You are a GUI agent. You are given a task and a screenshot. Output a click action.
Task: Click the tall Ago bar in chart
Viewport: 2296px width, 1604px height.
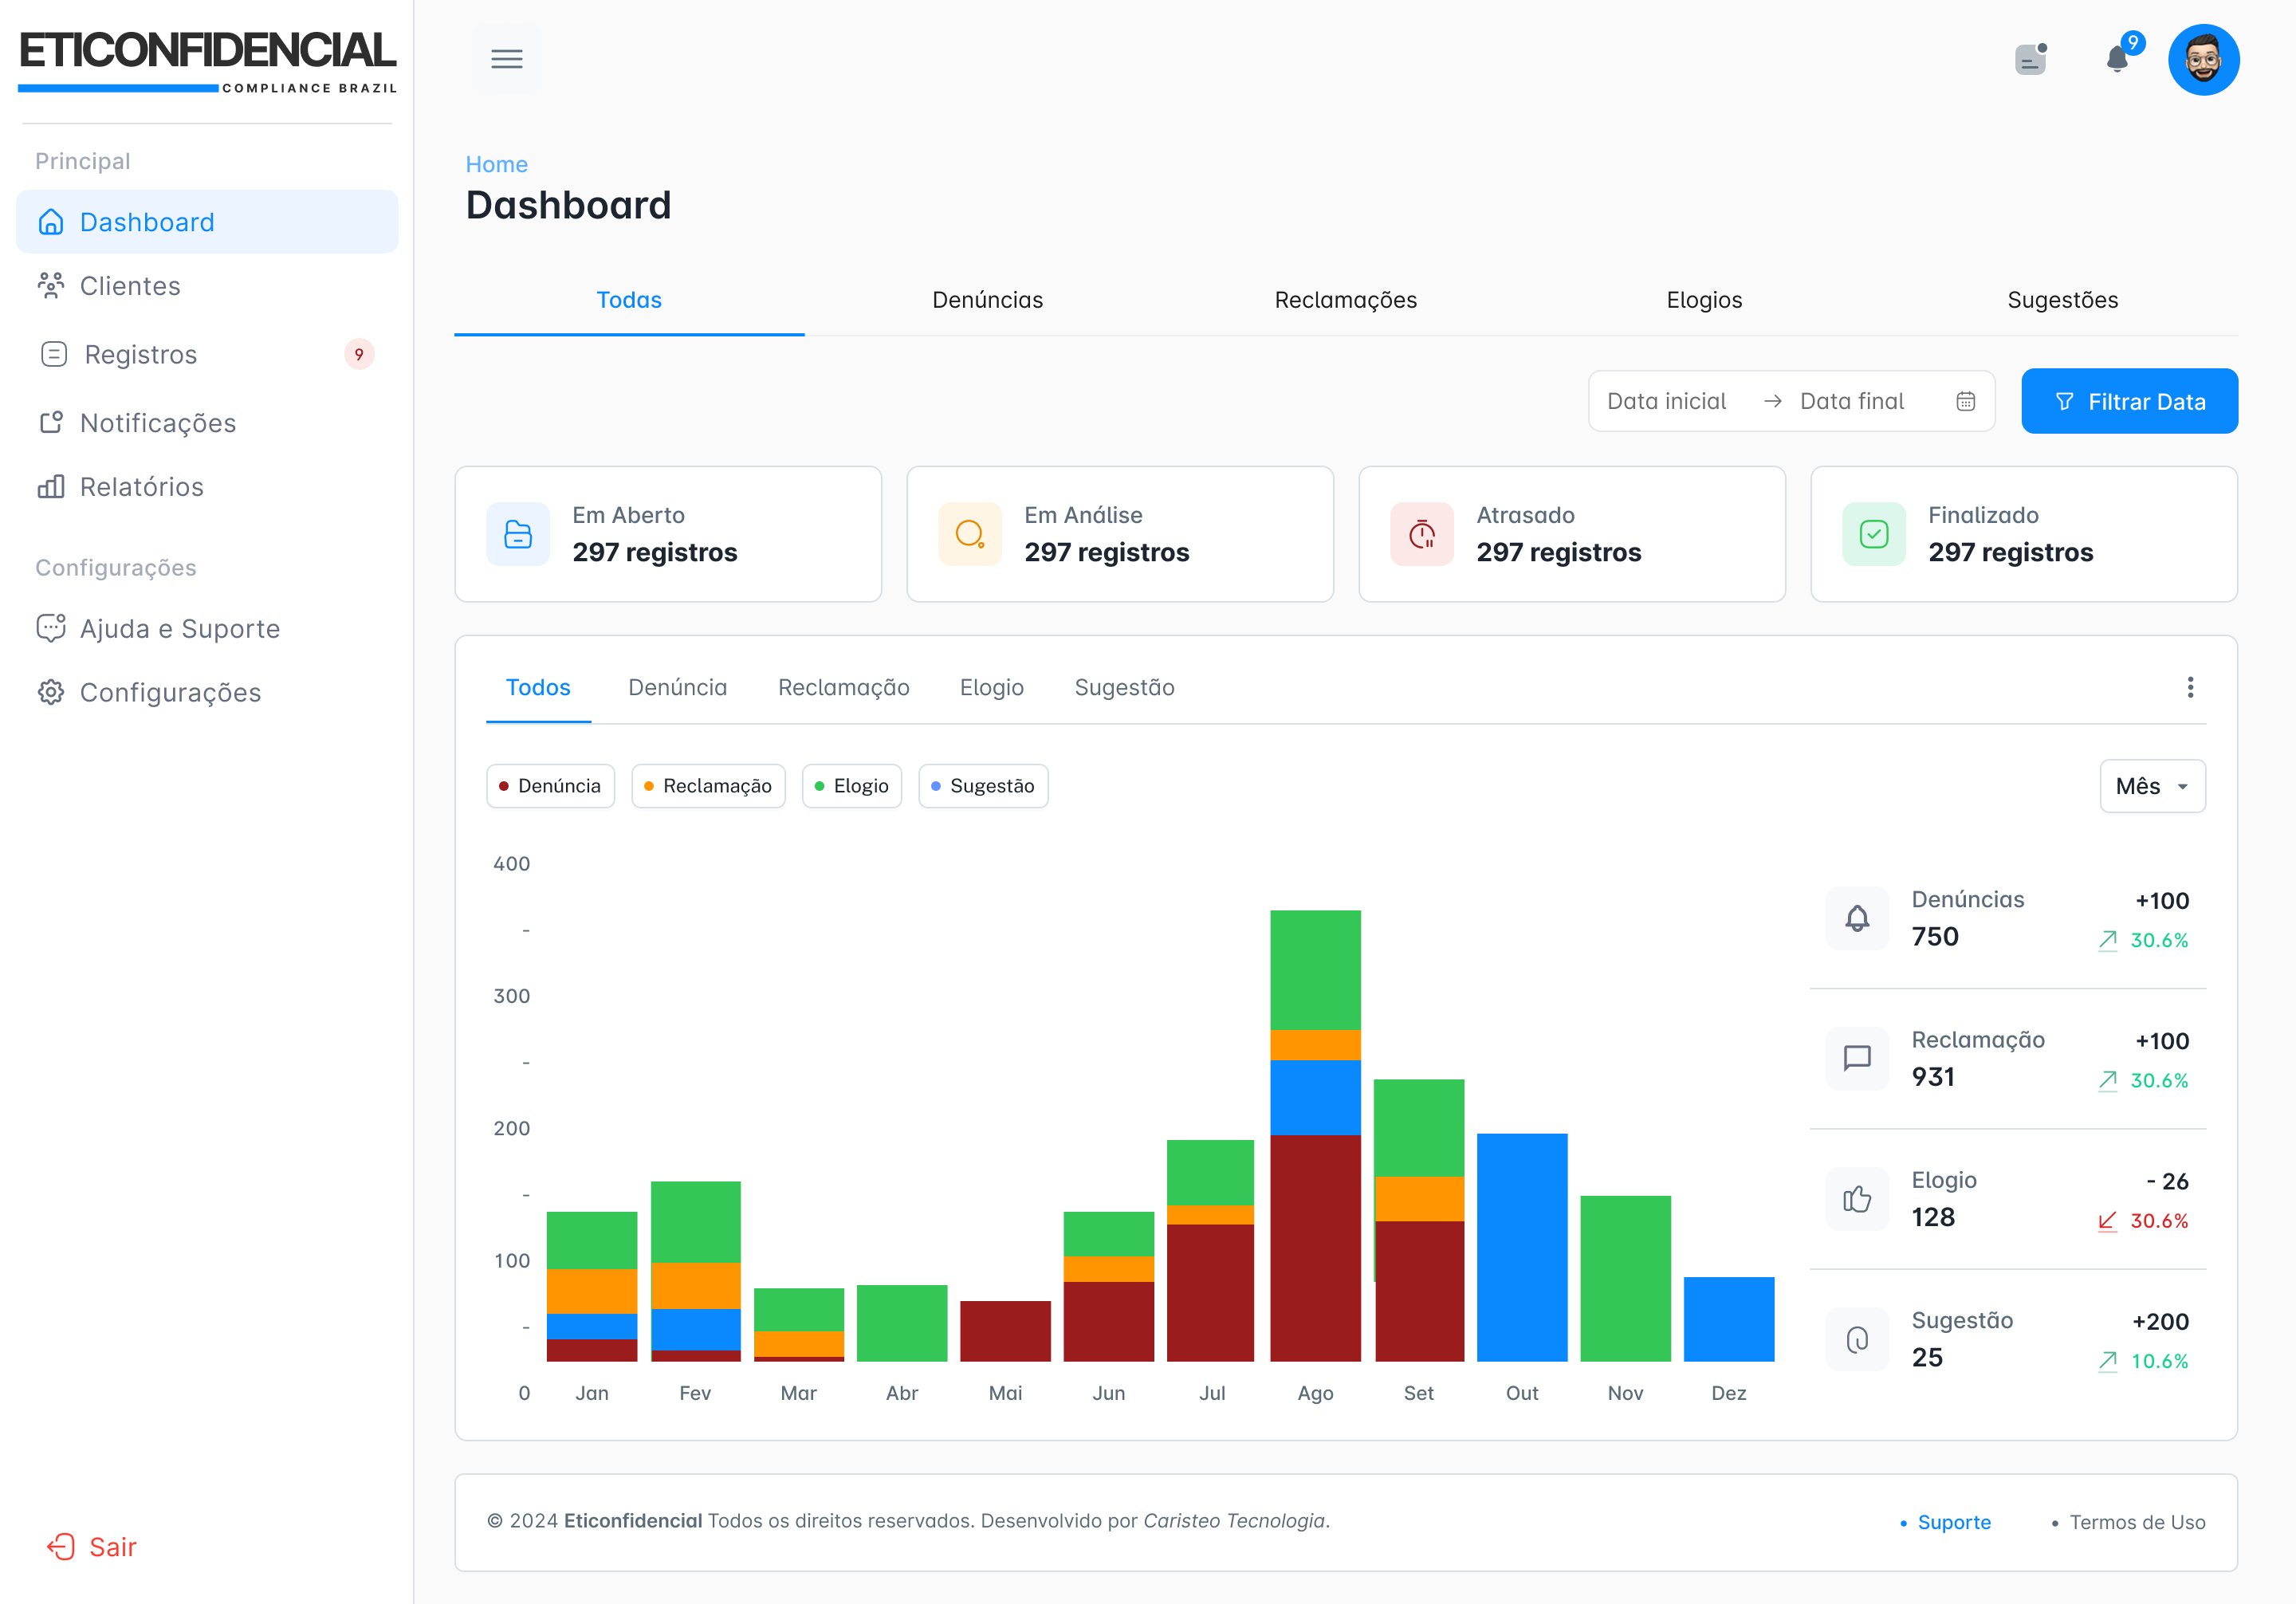(1315, 1135)
